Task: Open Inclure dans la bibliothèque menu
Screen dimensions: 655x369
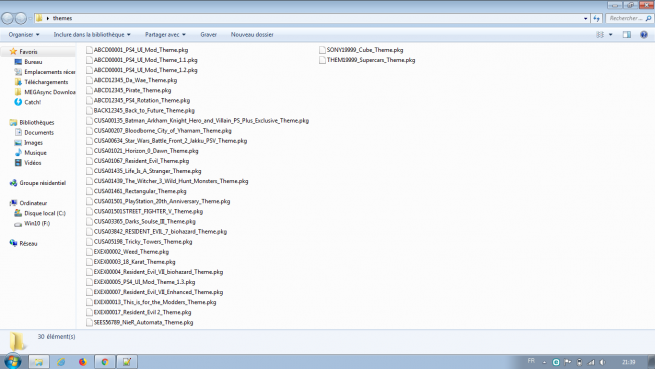Action: click(92, 35)
